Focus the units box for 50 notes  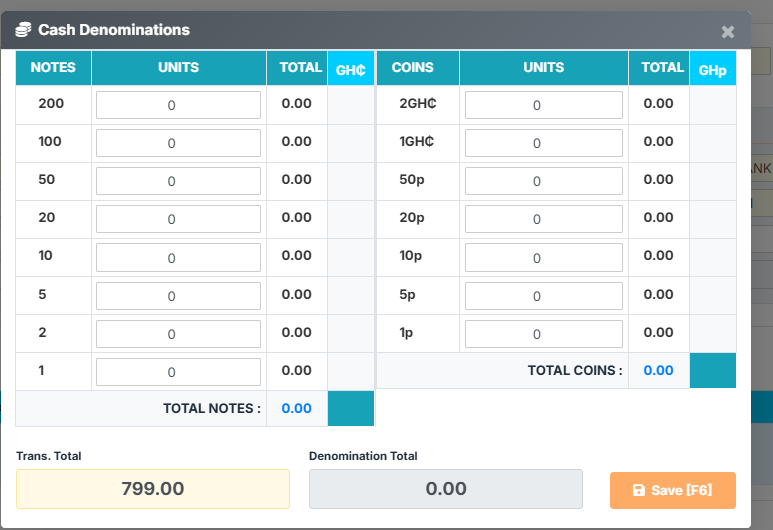[178, 181]
